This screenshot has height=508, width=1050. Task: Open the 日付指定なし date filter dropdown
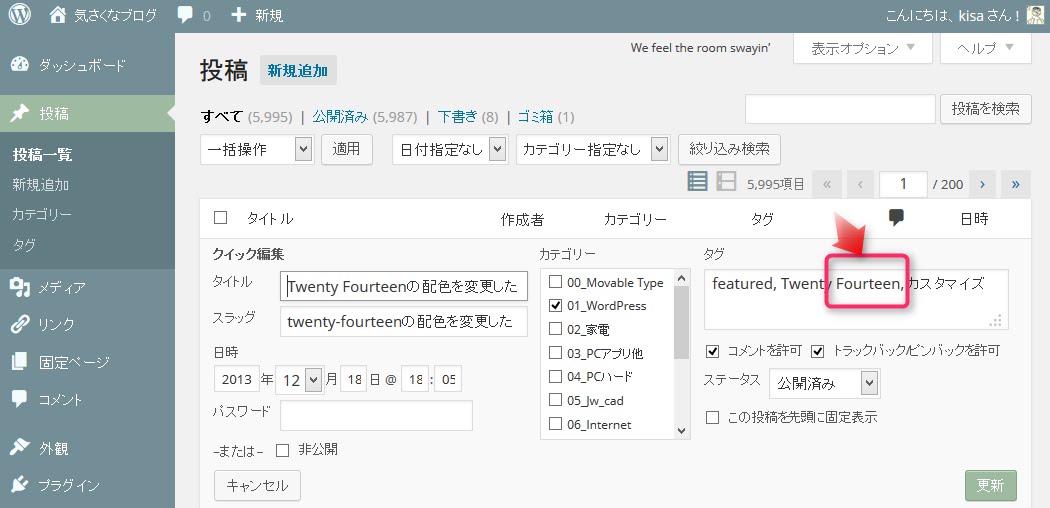[x=449, y=149]
